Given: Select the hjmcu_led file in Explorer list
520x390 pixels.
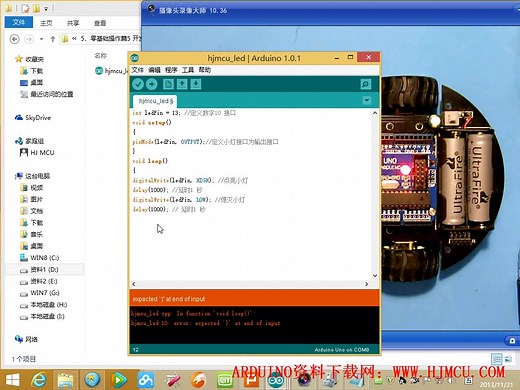Looking at the screenshot, I should [x=112, y=71].
